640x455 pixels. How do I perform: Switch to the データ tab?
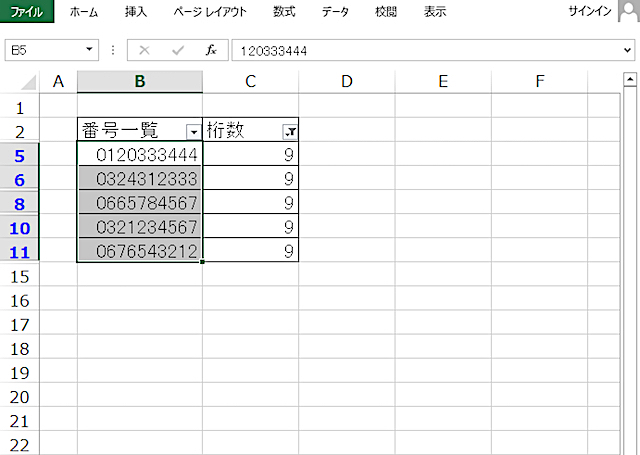click(335, 12)
